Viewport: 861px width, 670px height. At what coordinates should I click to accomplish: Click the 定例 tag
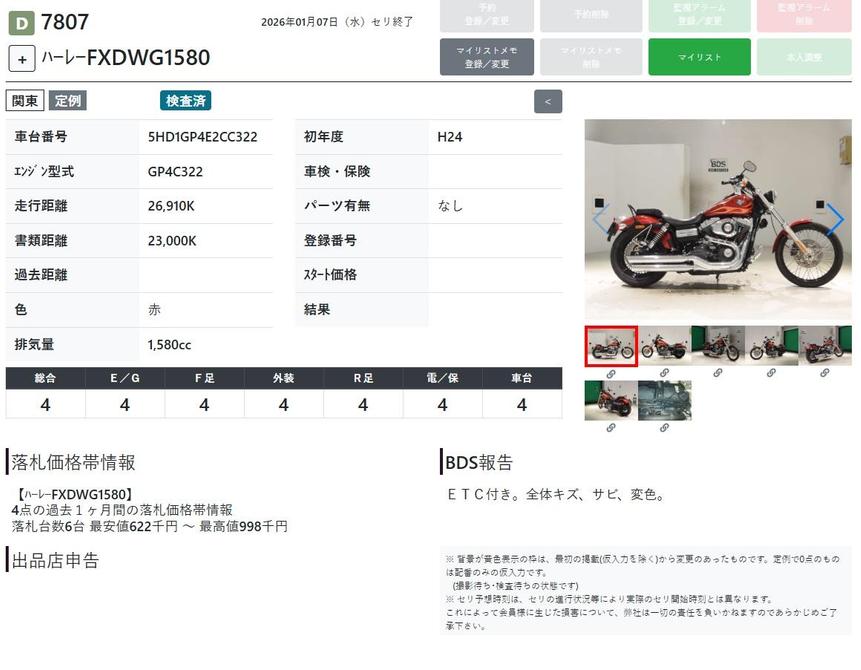click(x=68, y=101)
